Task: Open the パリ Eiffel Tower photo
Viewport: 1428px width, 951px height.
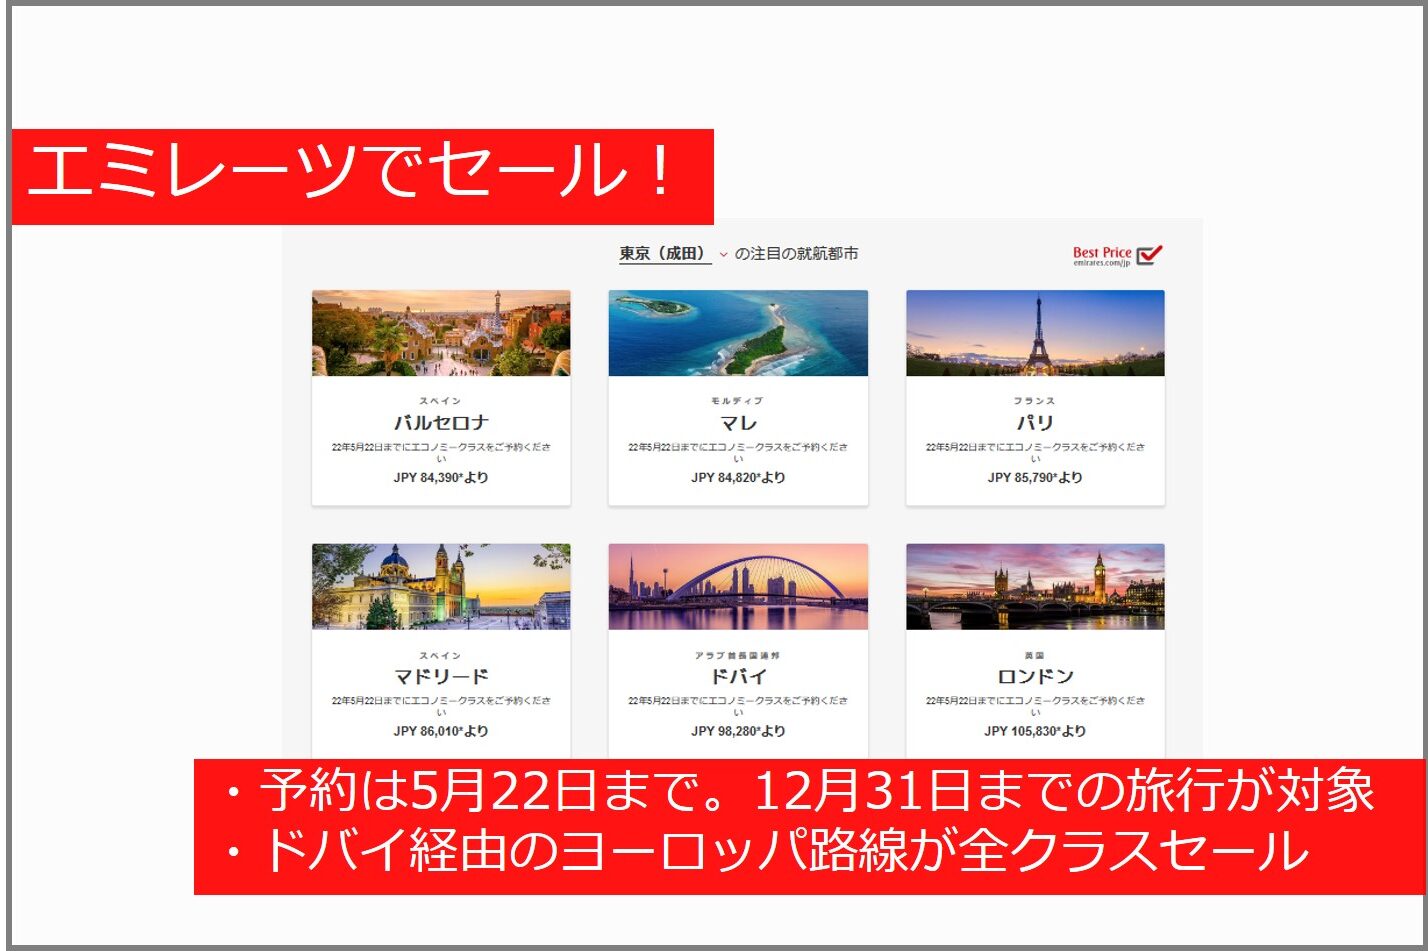Action: point(1035,333)
